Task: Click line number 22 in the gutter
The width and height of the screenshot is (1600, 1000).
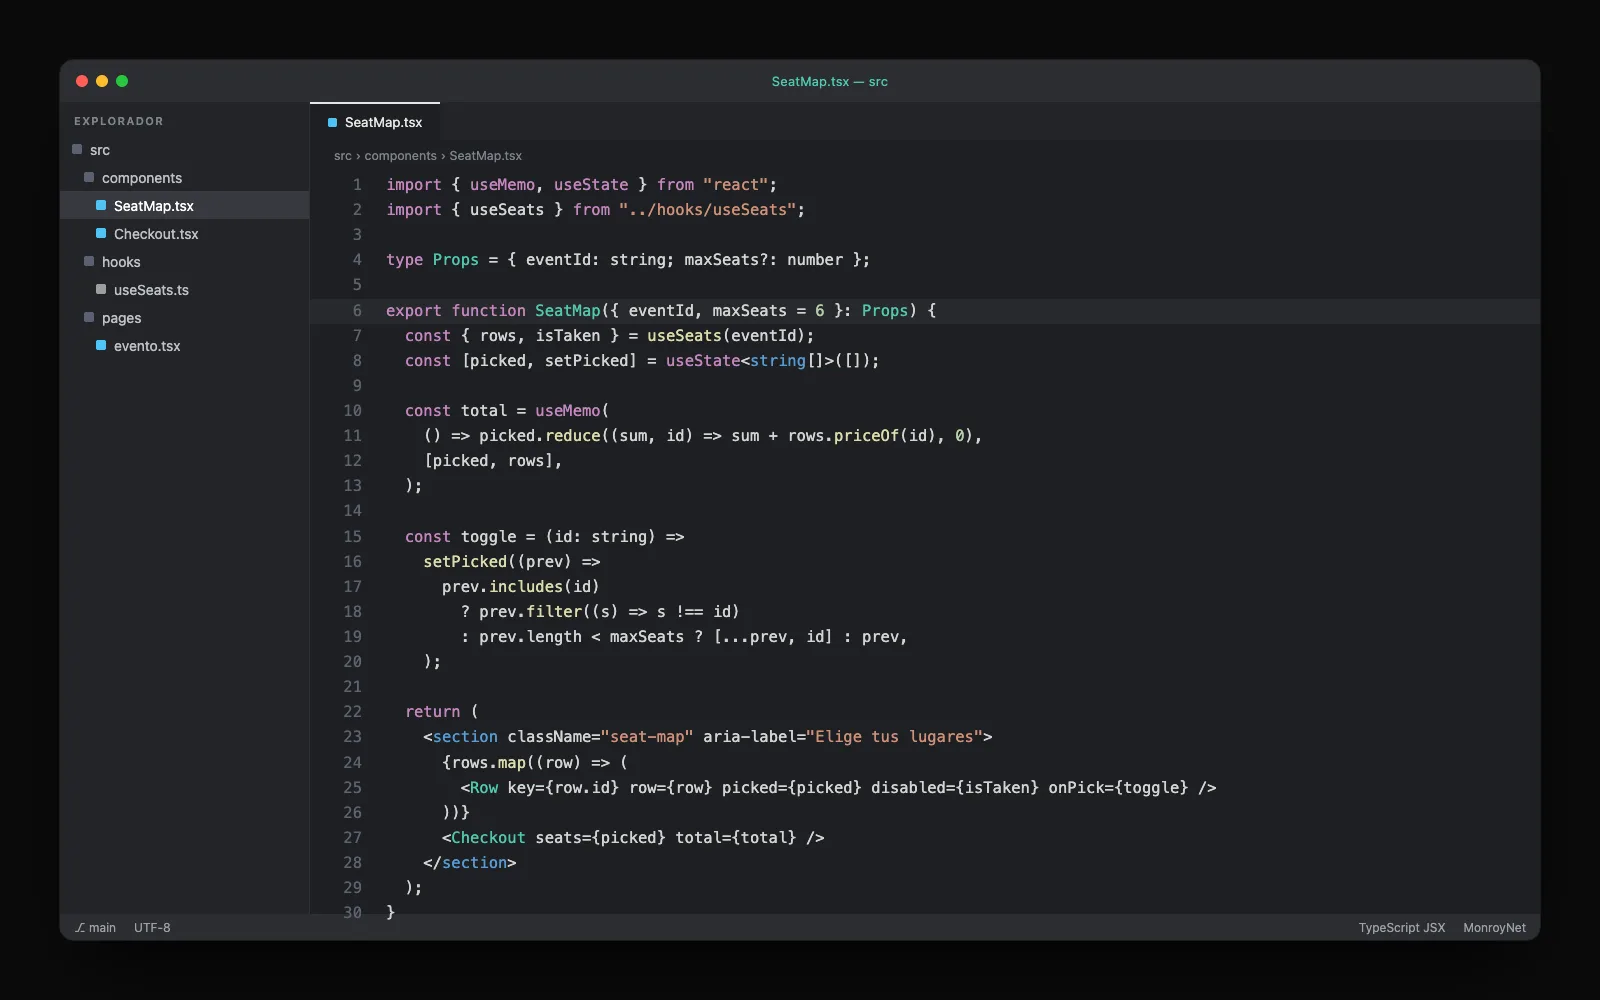Action: click(352, 712)
